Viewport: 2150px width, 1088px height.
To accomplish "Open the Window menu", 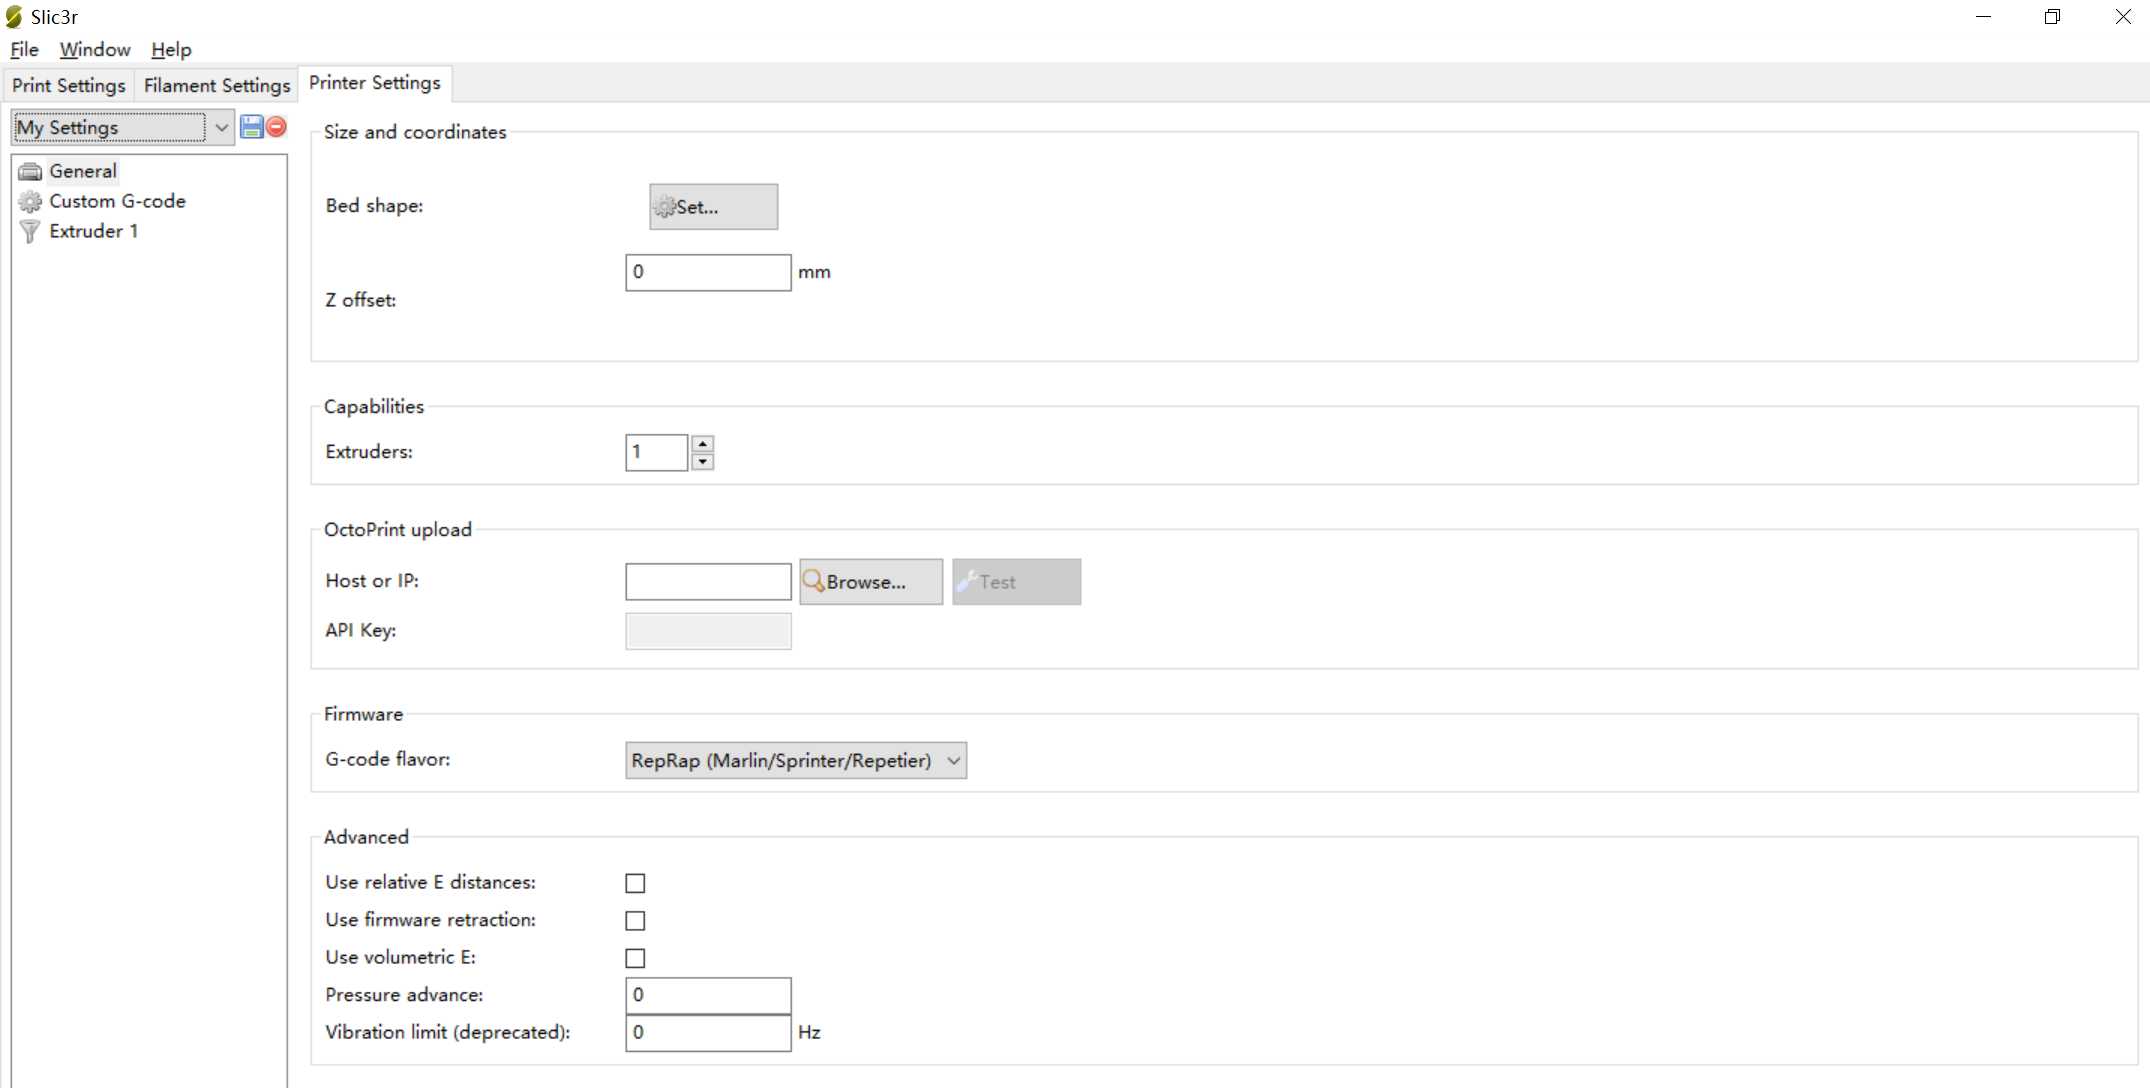I will click(x=95, y=49).
